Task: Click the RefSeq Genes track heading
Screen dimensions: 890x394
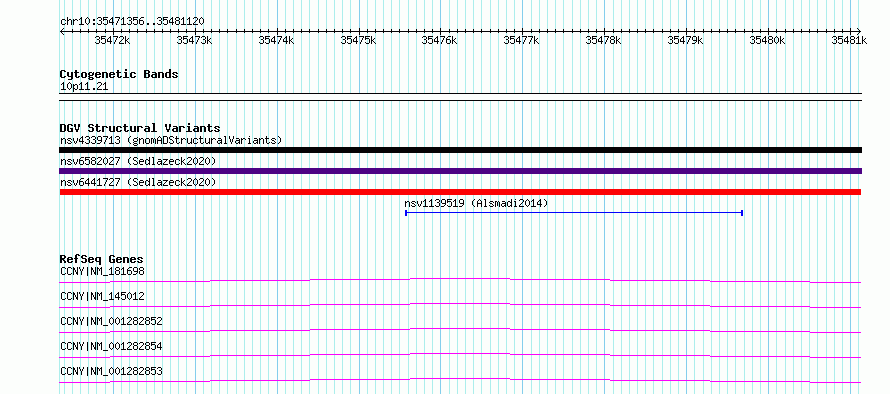Action: click(102, 259)
